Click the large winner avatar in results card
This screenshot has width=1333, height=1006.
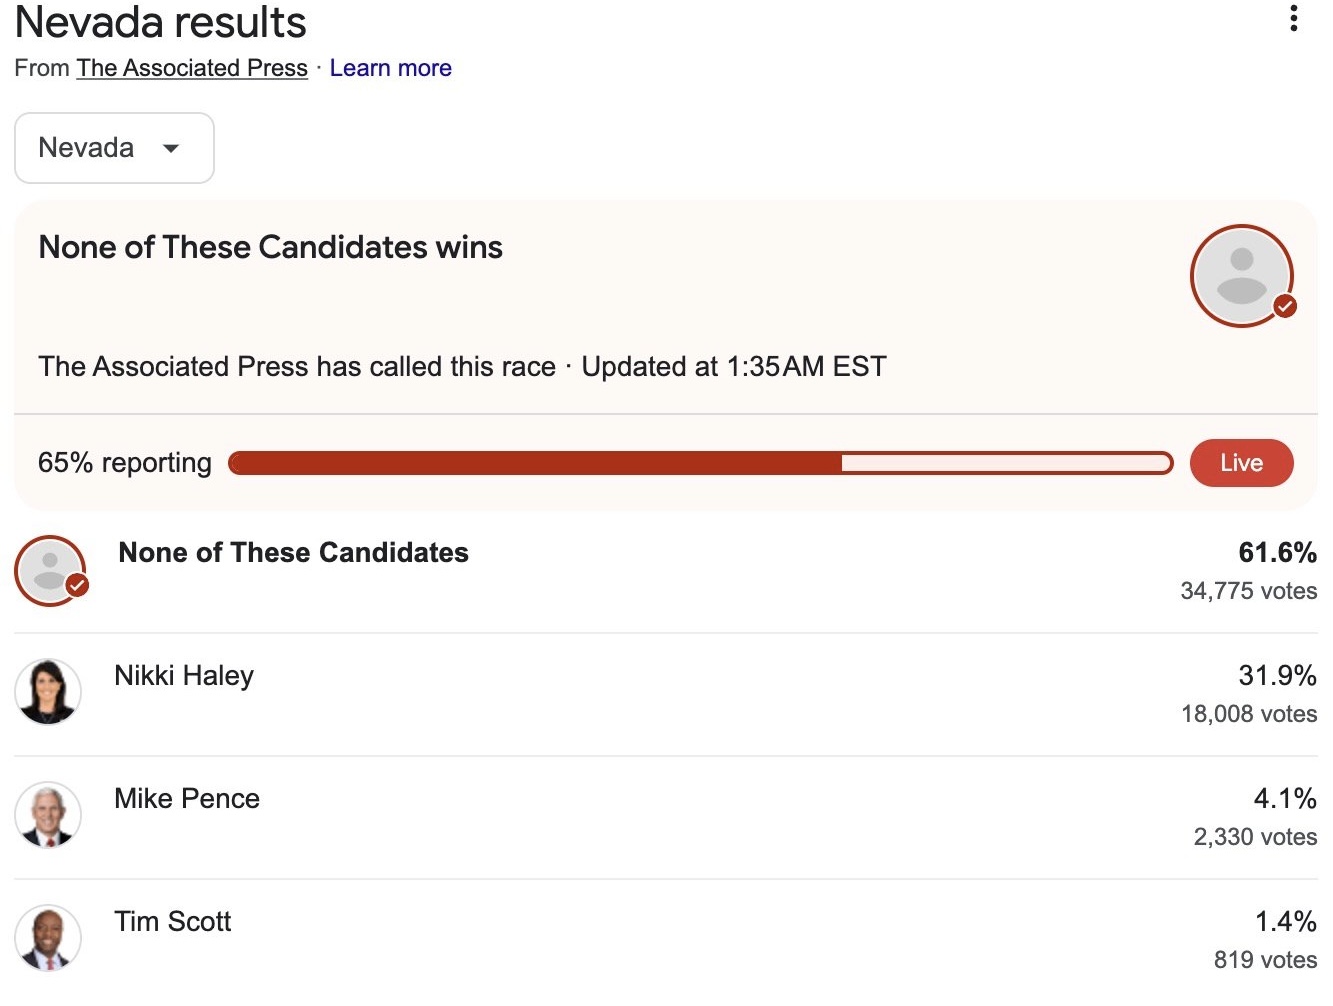click(x=1242, y=276)
